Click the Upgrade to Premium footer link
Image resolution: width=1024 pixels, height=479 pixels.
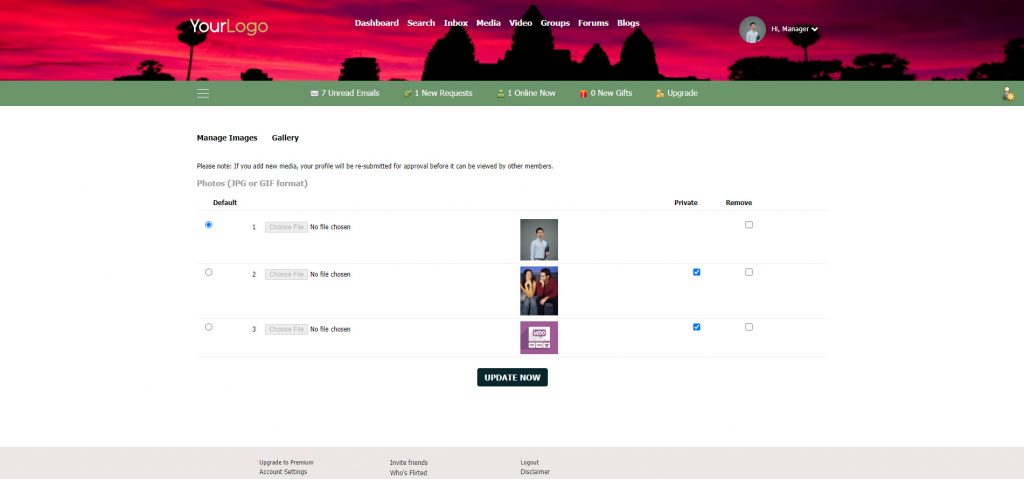(286, 462)
